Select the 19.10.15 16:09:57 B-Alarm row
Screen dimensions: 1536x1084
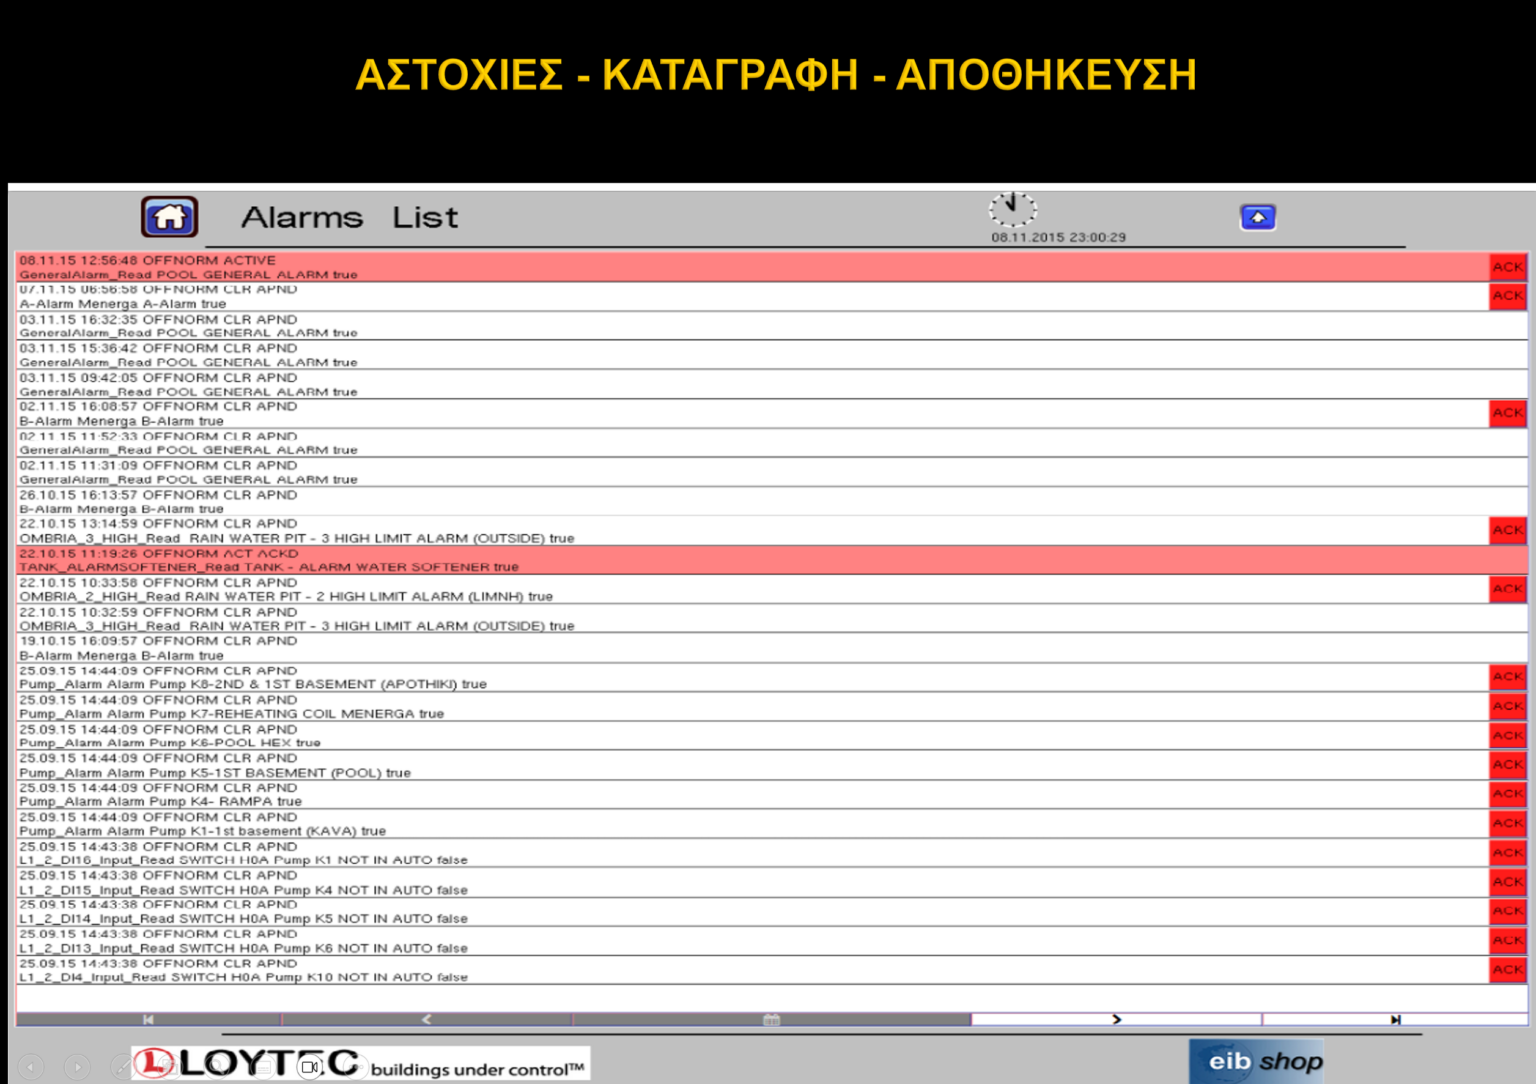(x=772, y=648)
